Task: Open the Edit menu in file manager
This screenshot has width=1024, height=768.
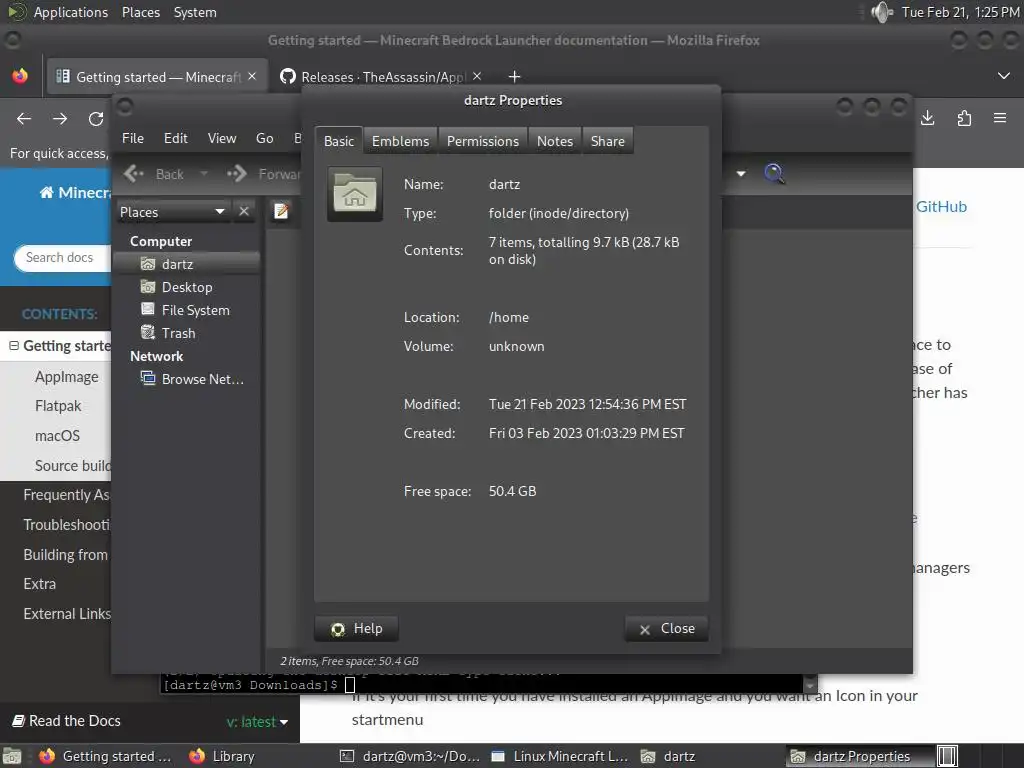Action: pyautogui.click(x=176, y=138)
